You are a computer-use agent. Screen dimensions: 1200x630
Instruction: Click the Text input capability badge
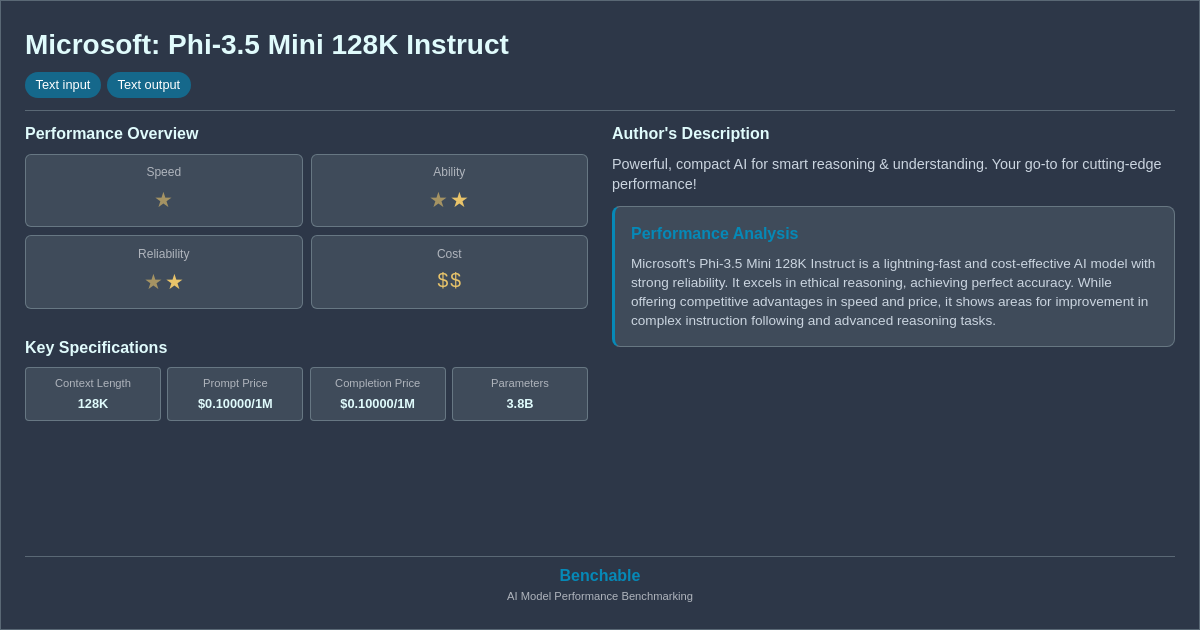[63, 85]
